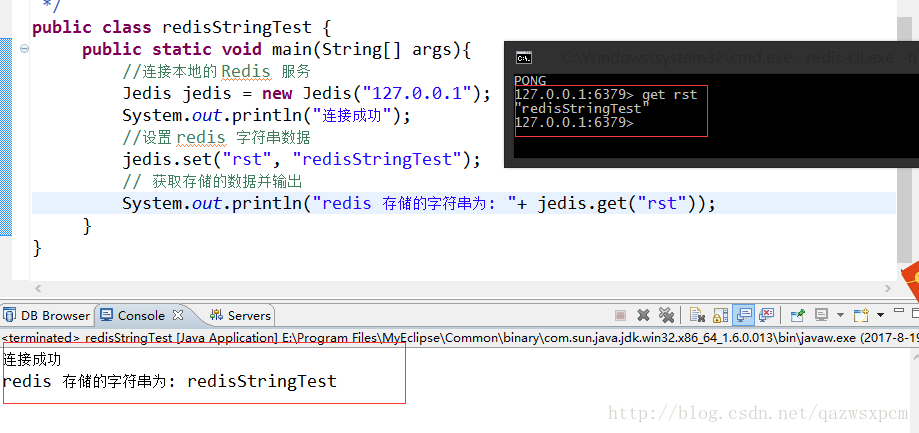Clear the console with the document X icon

point(697,315)
